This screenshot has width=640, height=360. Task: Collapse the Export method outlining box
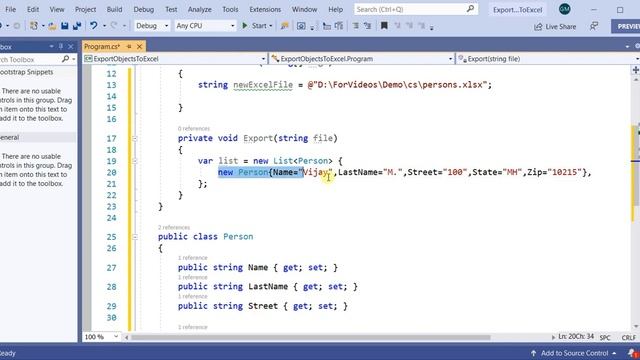pyautogui.click(x=135, y=138)
